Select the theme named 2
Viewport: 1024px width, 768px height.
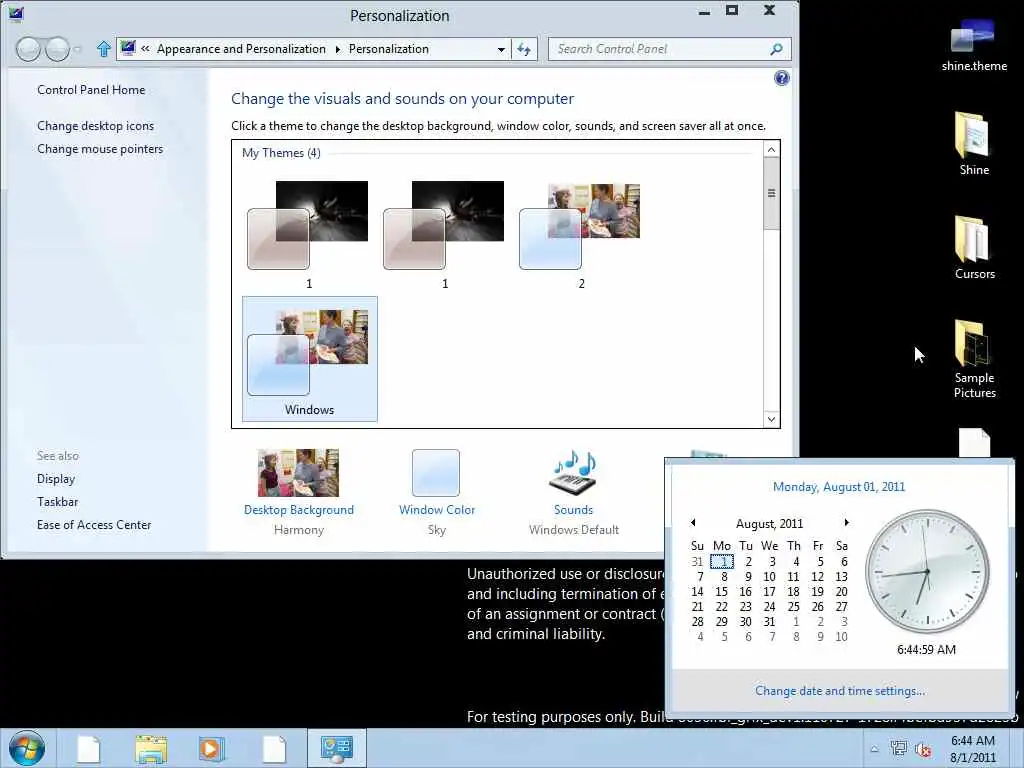581,234
